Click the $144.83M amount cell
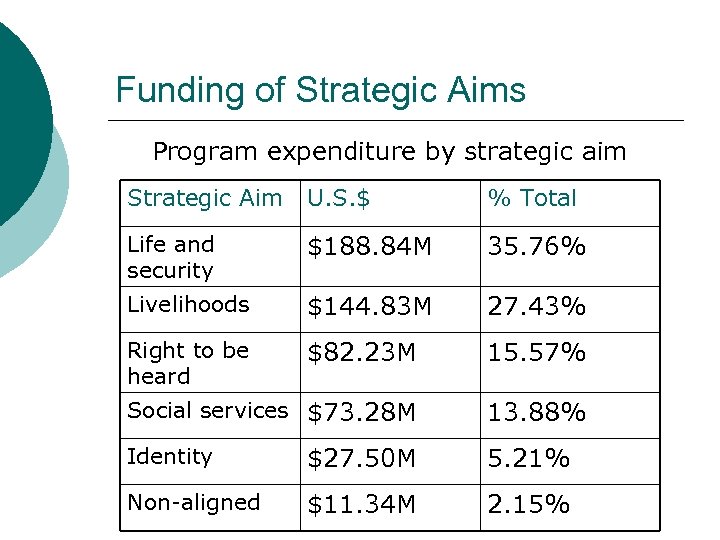 pyautogui.click(x=369, y=308)
